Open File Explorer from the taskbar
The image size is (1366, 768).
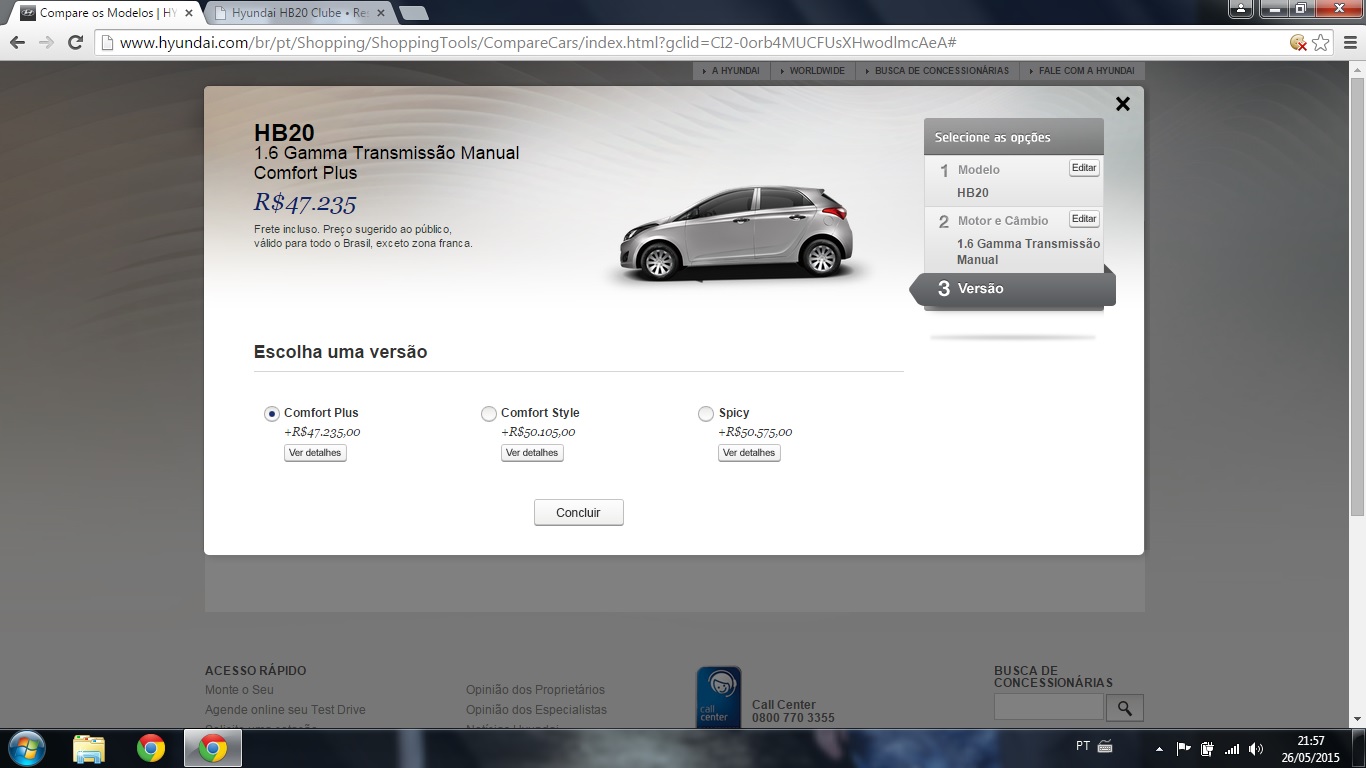click(89, 748)
